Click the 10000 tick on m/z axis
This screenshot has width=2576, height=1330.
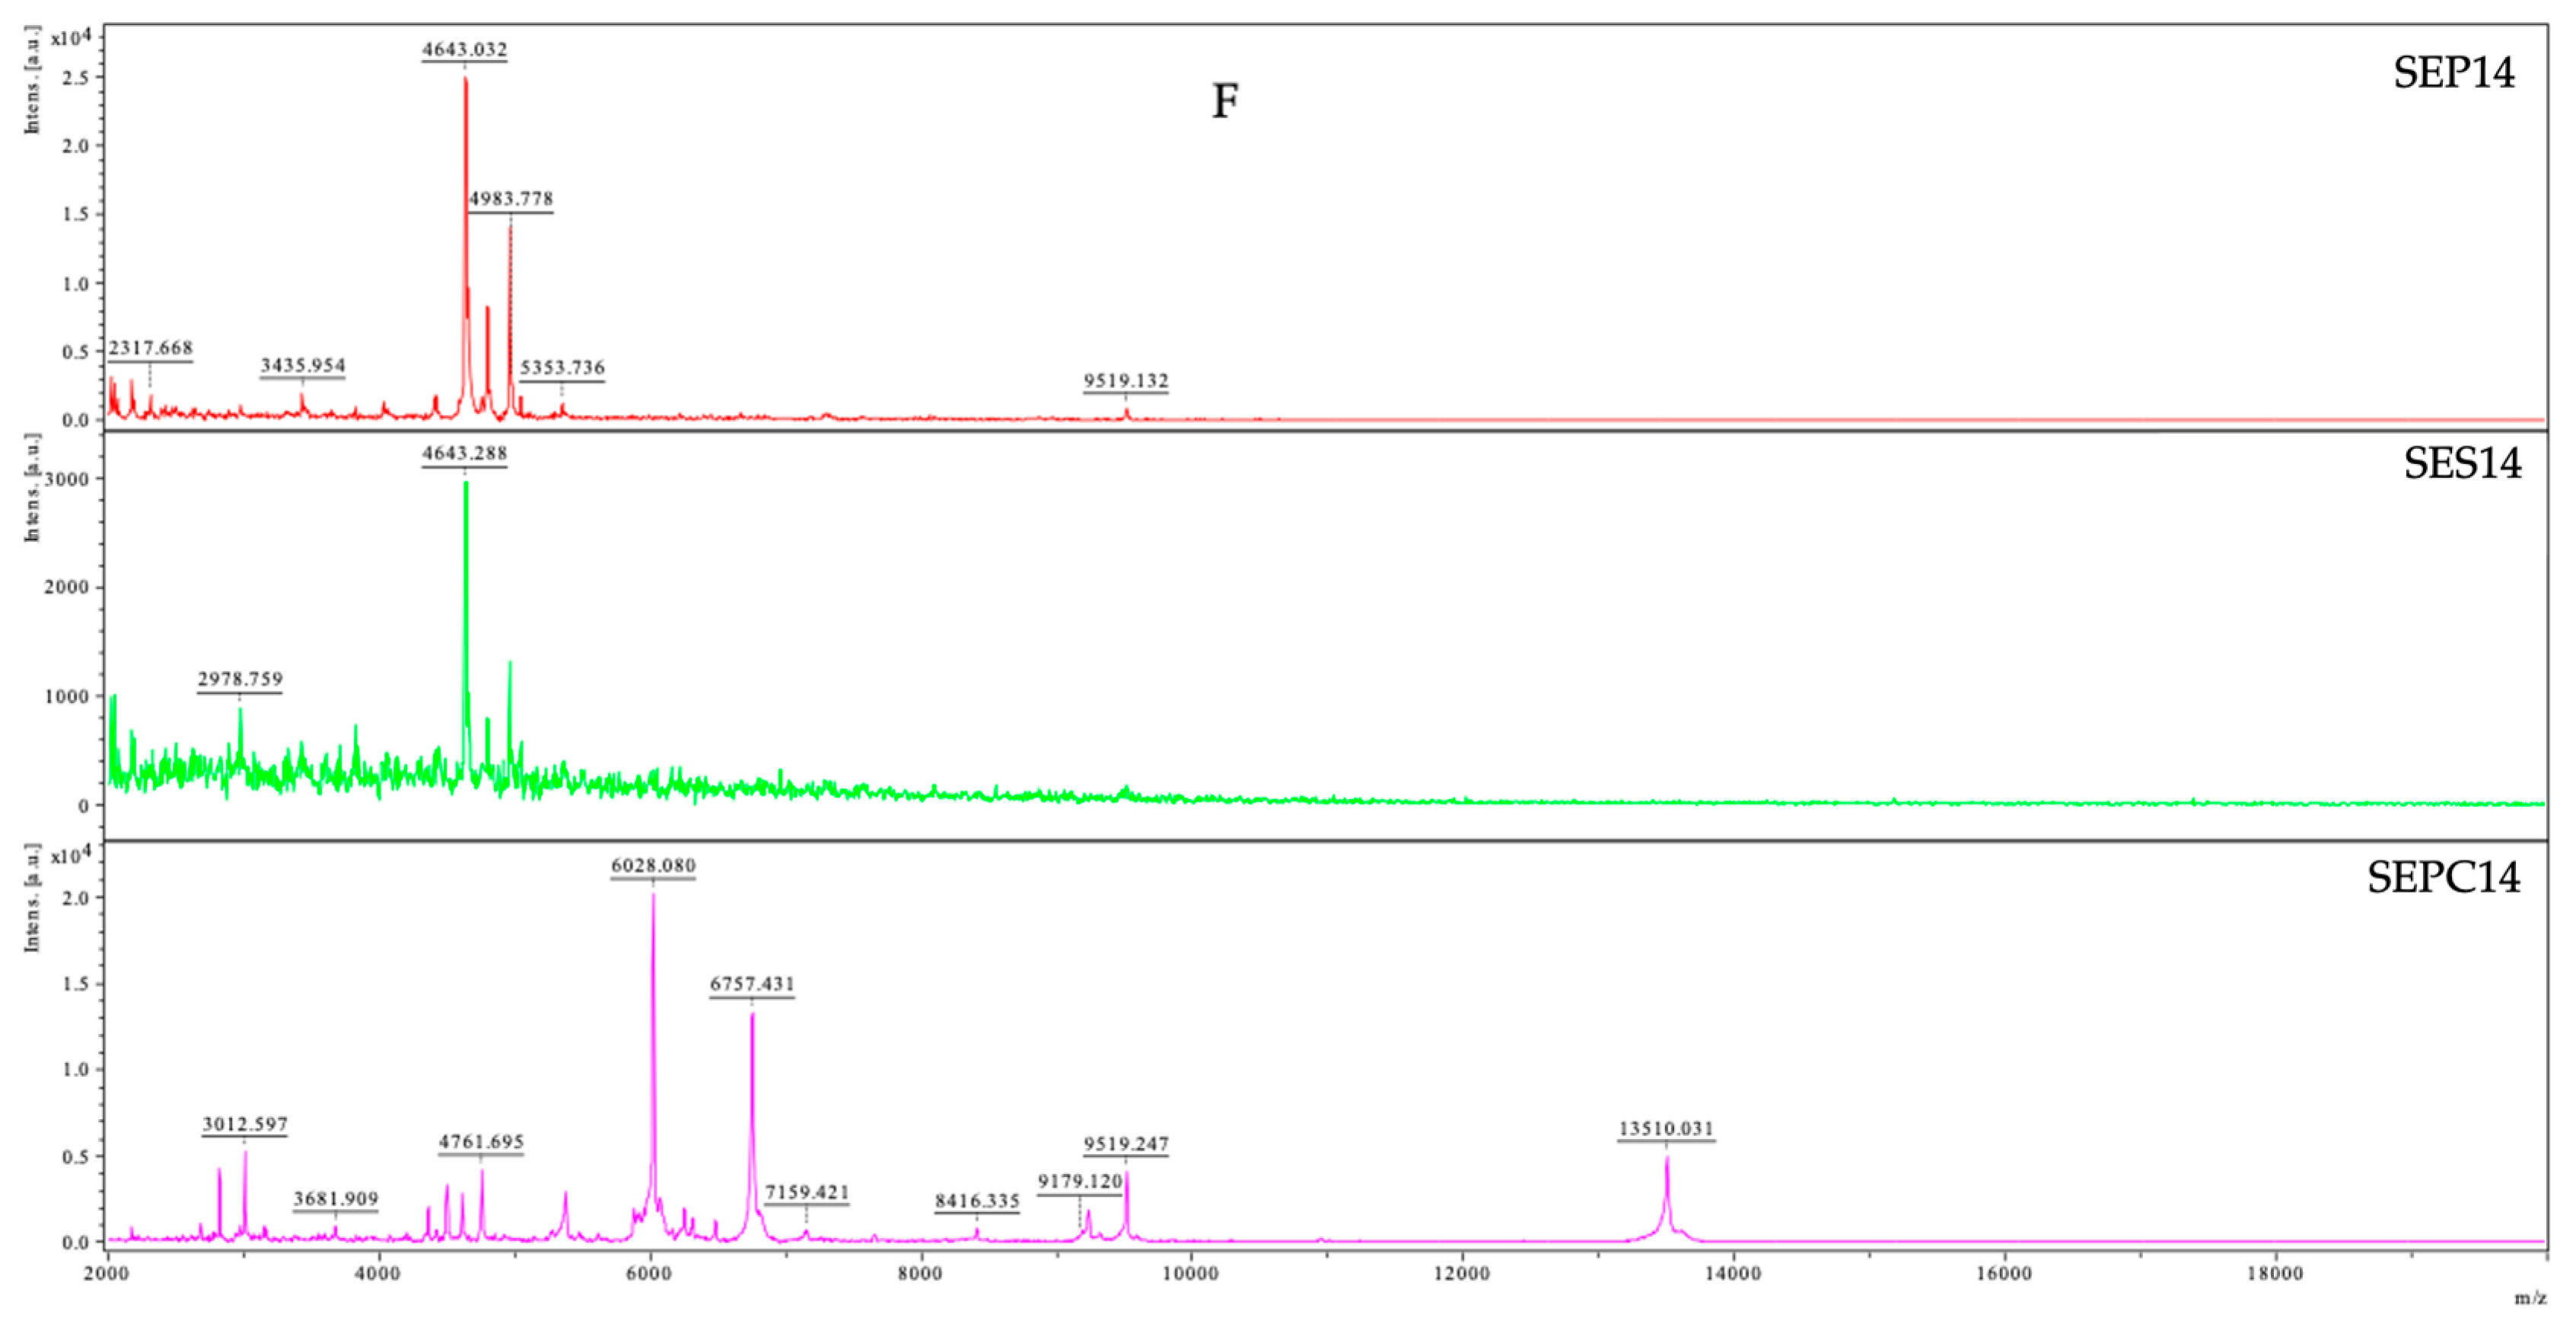(1190, 1273)
